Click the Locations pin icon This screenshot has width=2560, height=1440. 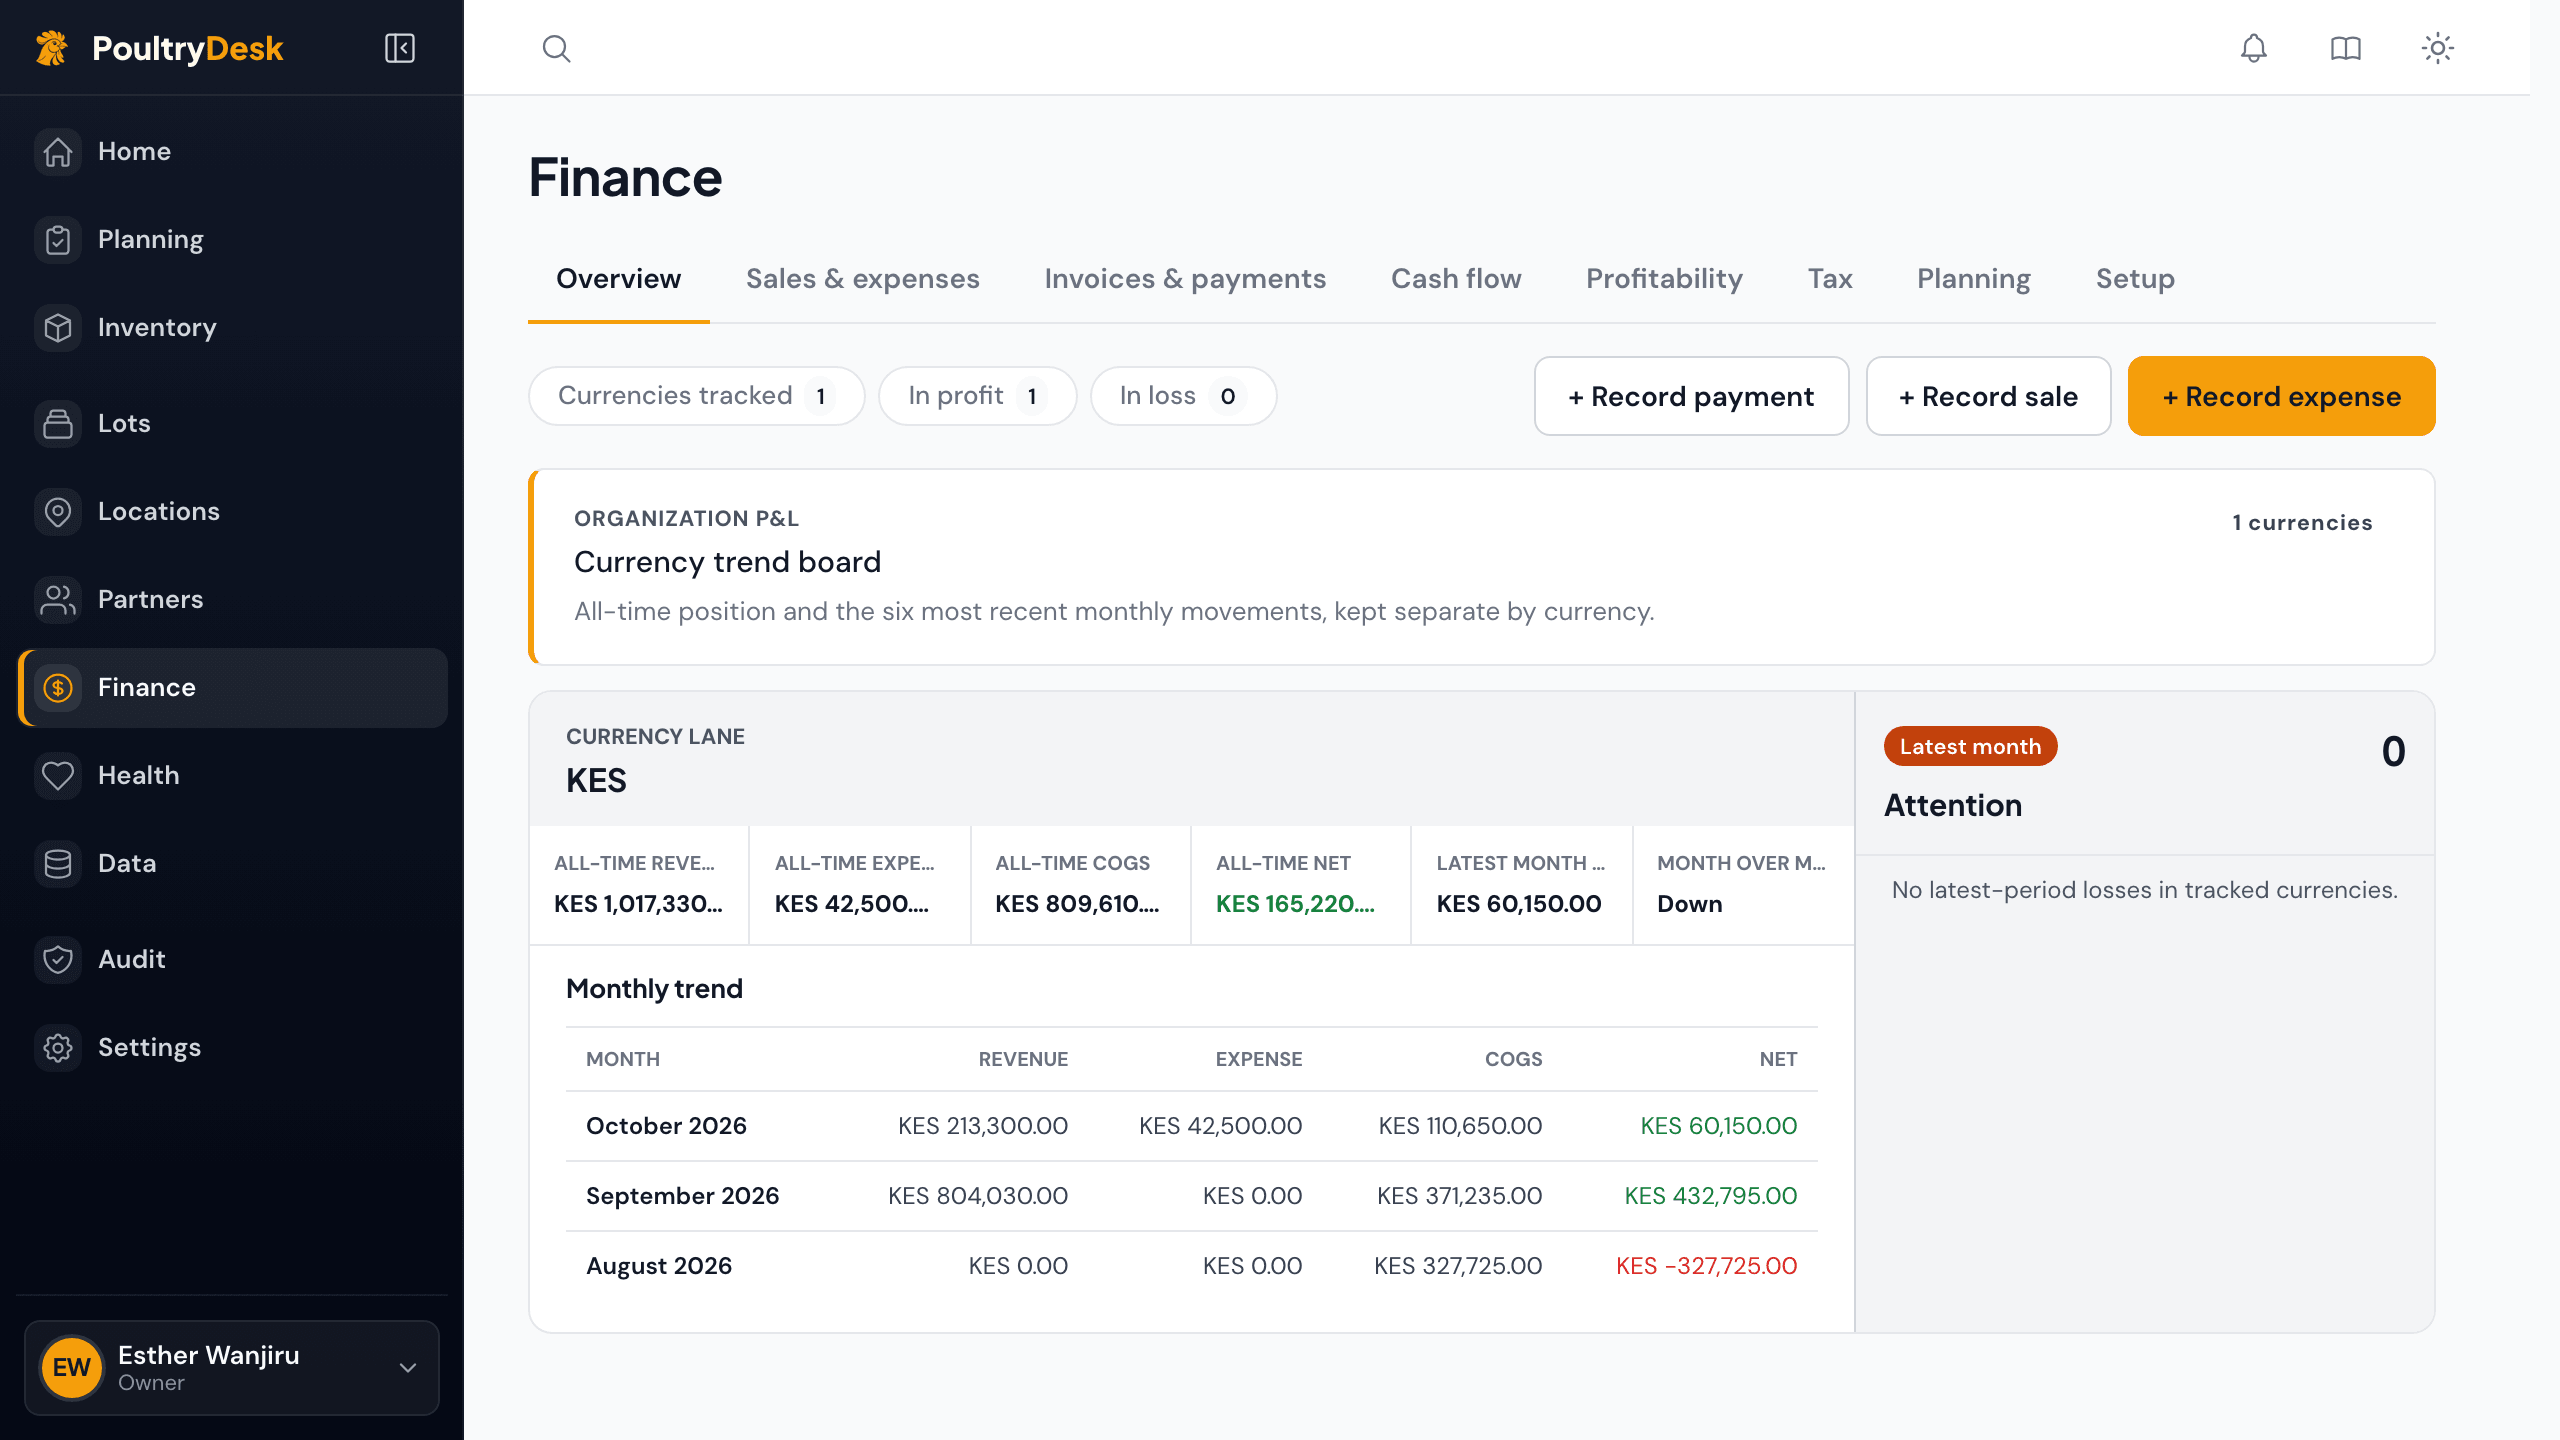[58, 512]
